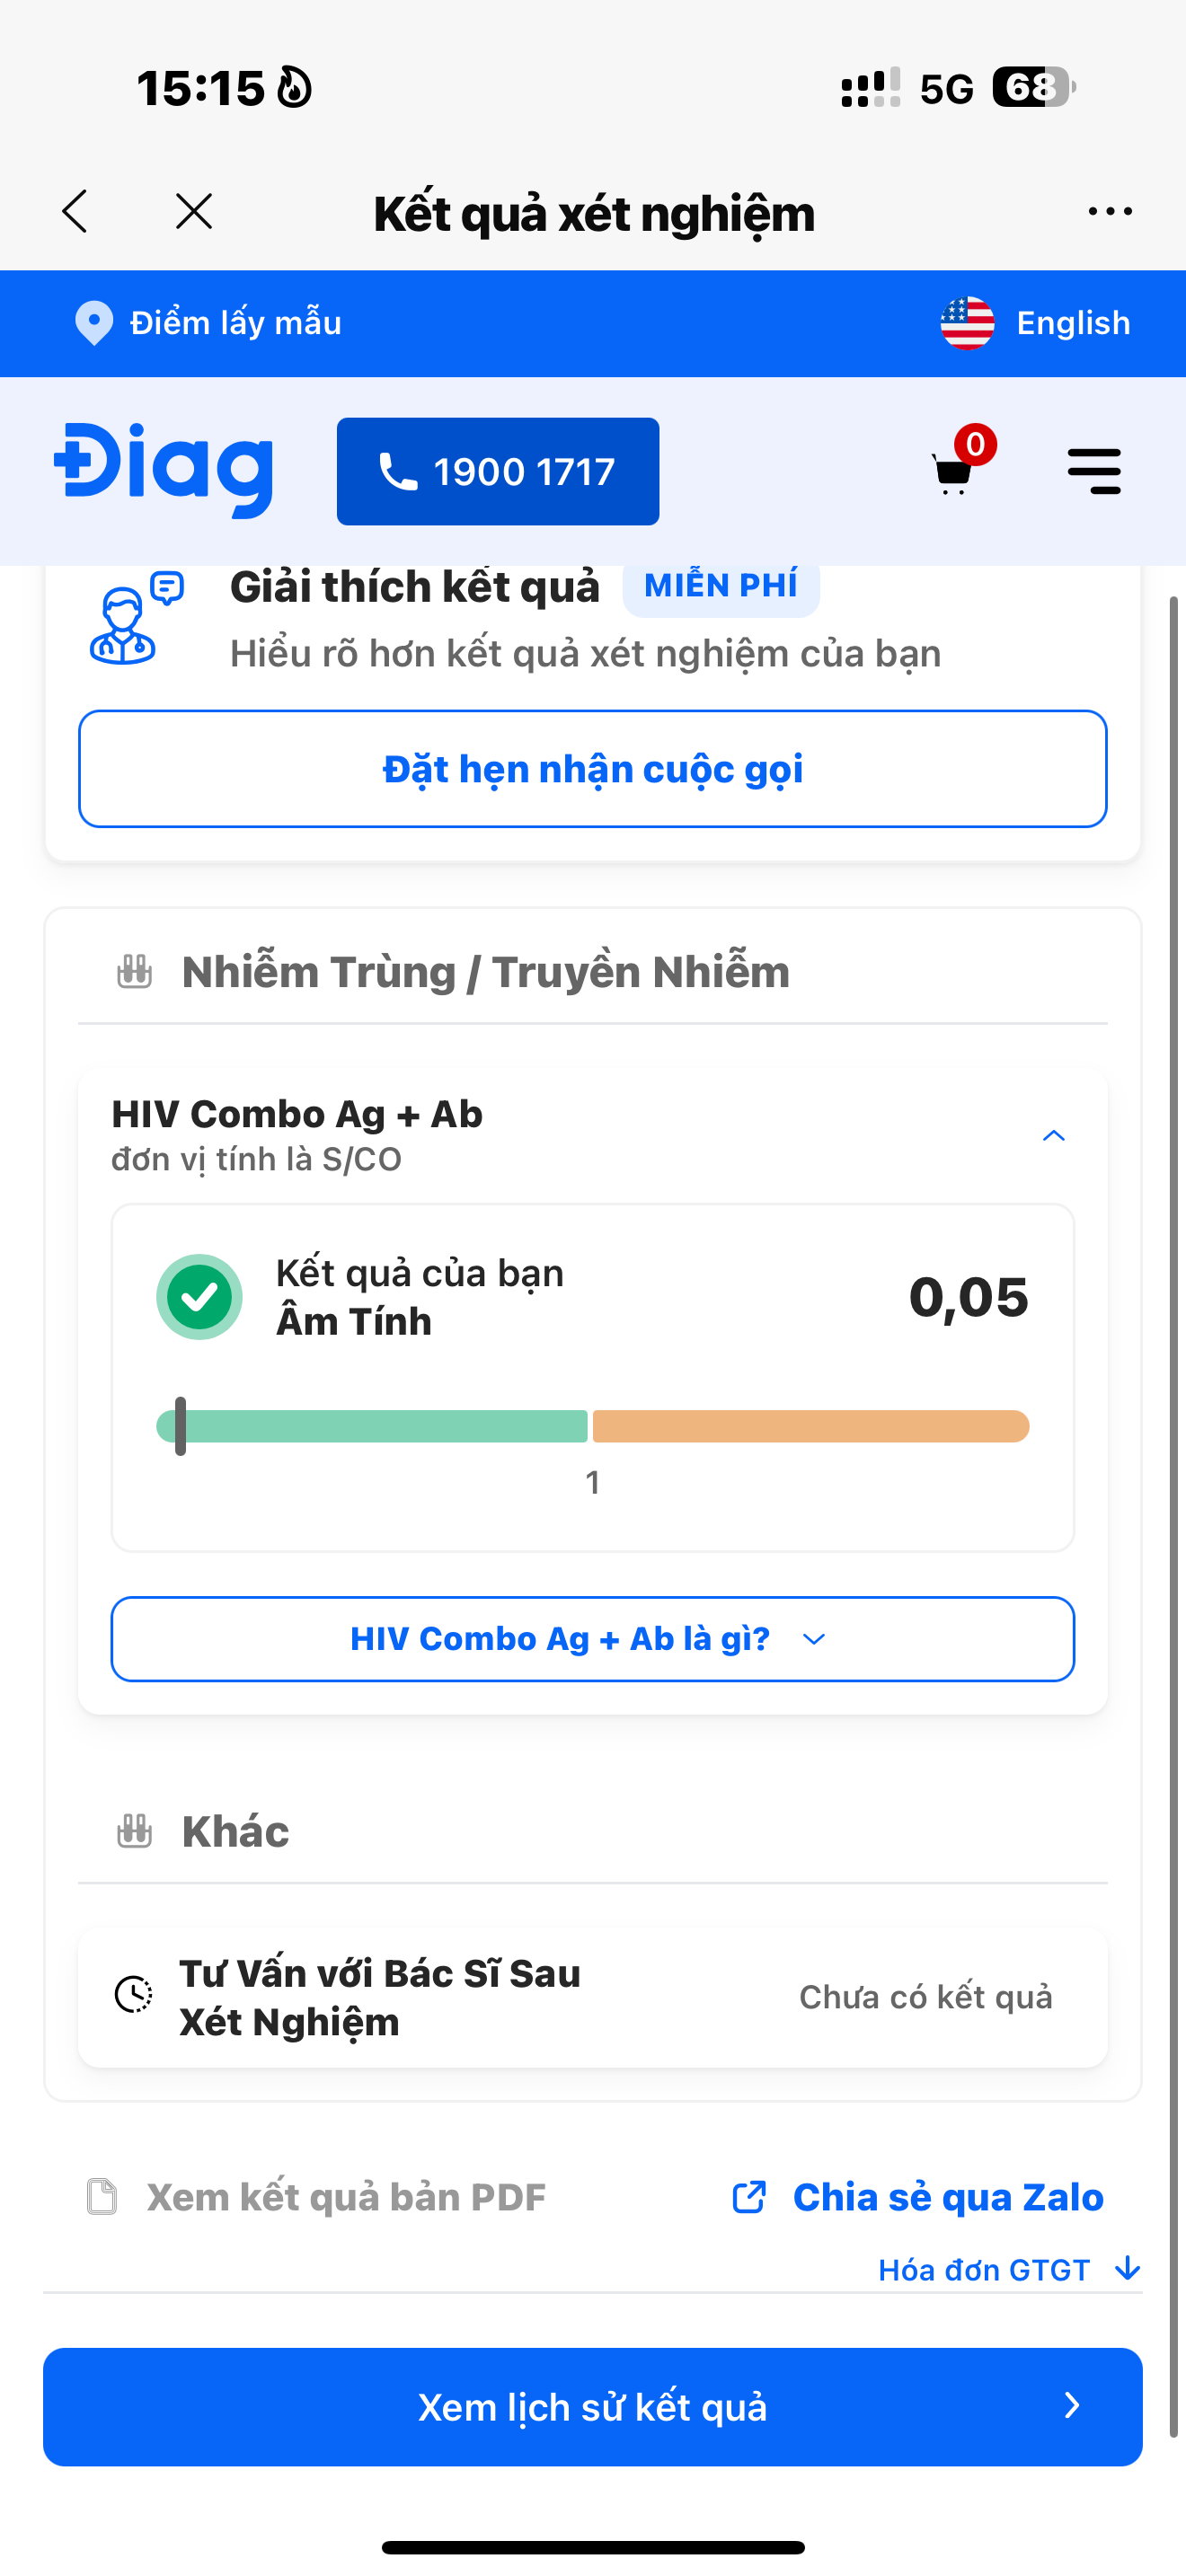The image size is (1186, 2576).
Task: Tap the back arrow icon
Action: (76, 212)
